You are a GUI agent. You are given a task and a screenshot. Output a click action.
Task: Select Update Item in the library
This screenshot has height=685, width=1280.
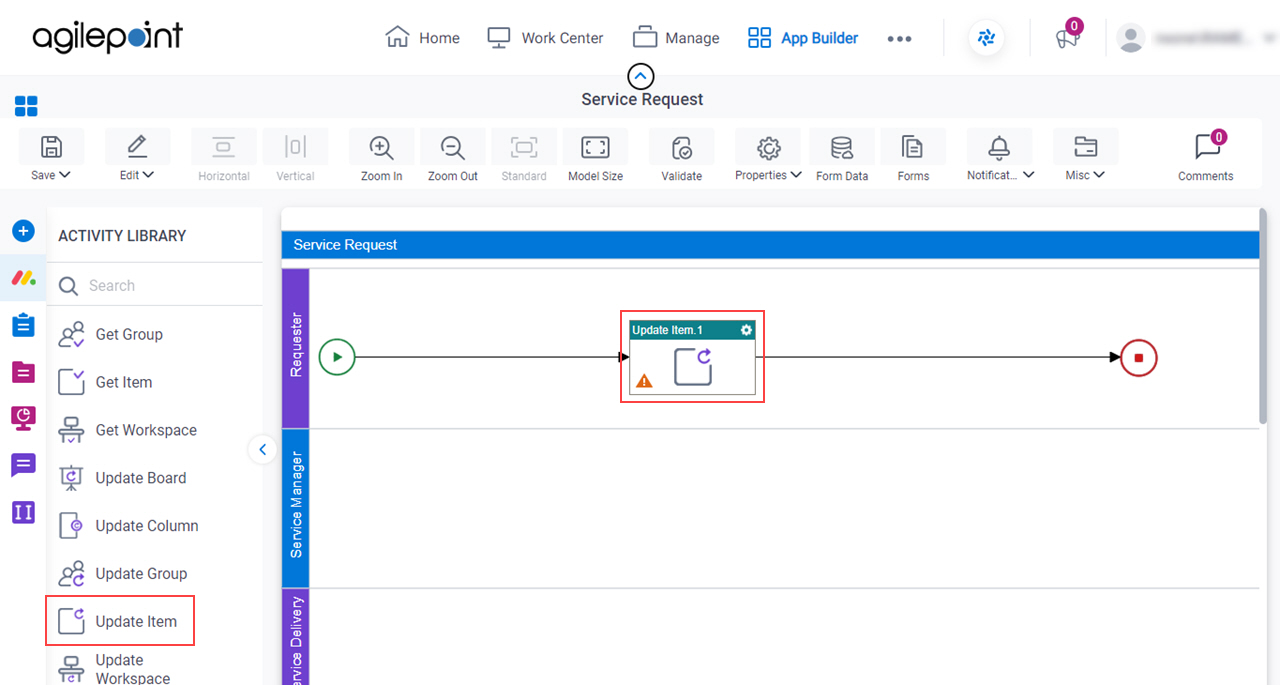coord(120,621)
